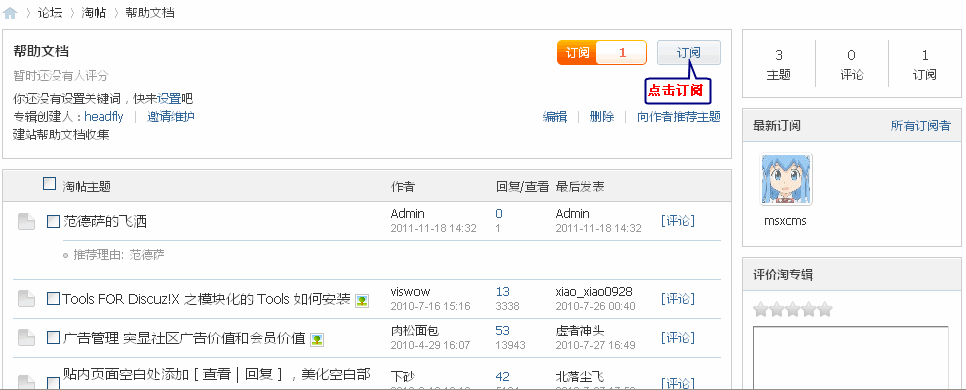Open thread 范德萨的飞洒

click(105, 222)
